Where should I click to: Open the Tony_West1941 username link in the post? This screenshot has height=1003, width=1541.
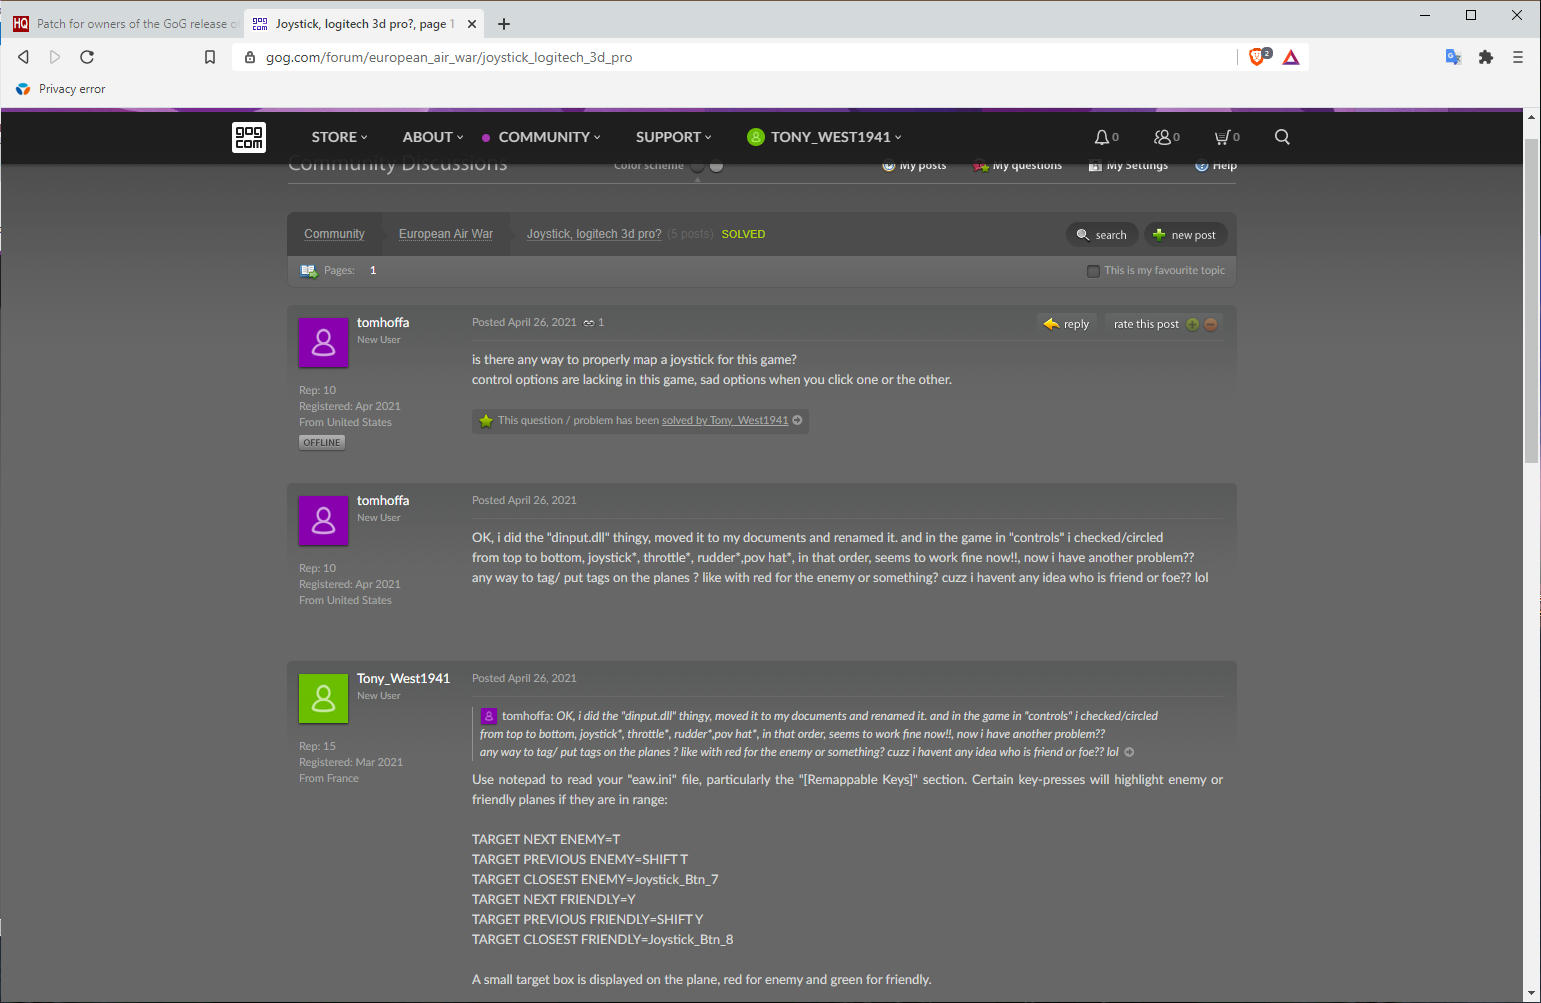(403, 678)
